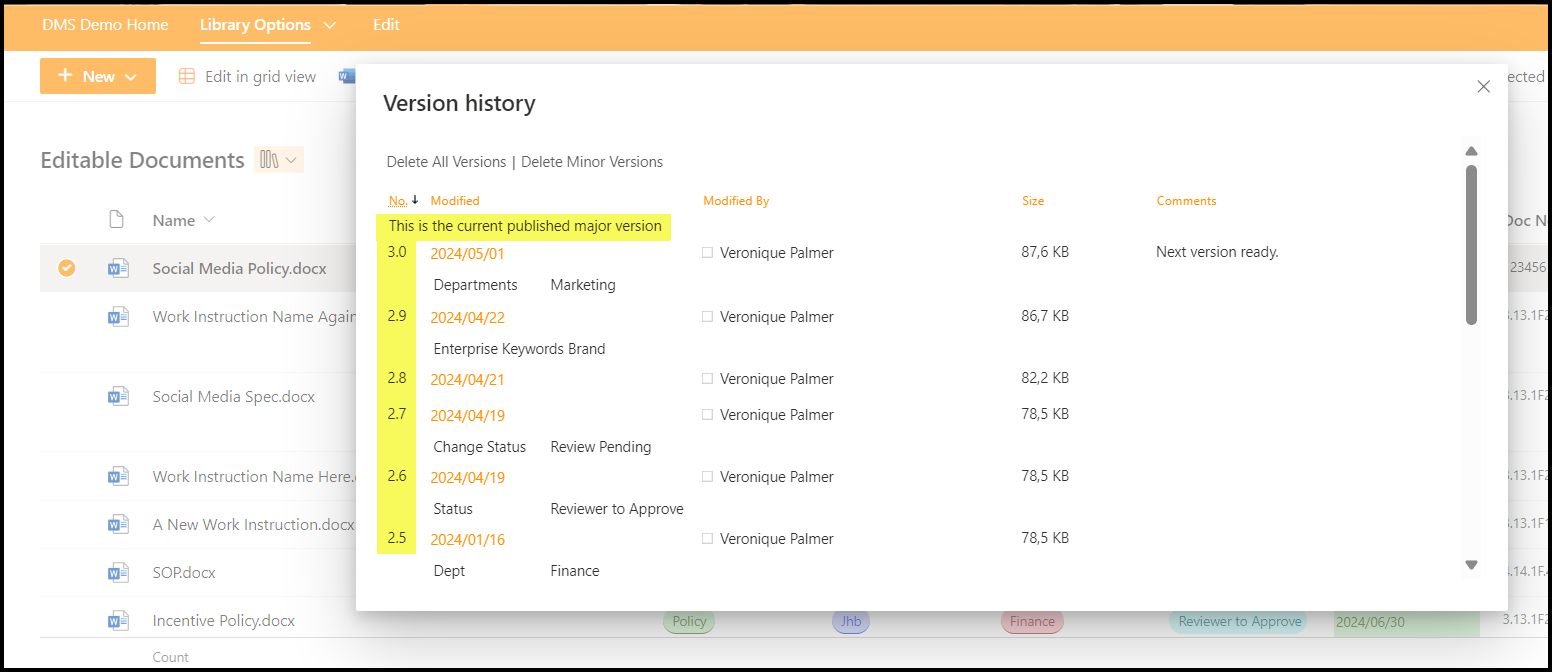The height and width of the screenshot is (672, 1552).
Task: Expand the Library Options menu chevron
Action: click(x=330, y=25)
